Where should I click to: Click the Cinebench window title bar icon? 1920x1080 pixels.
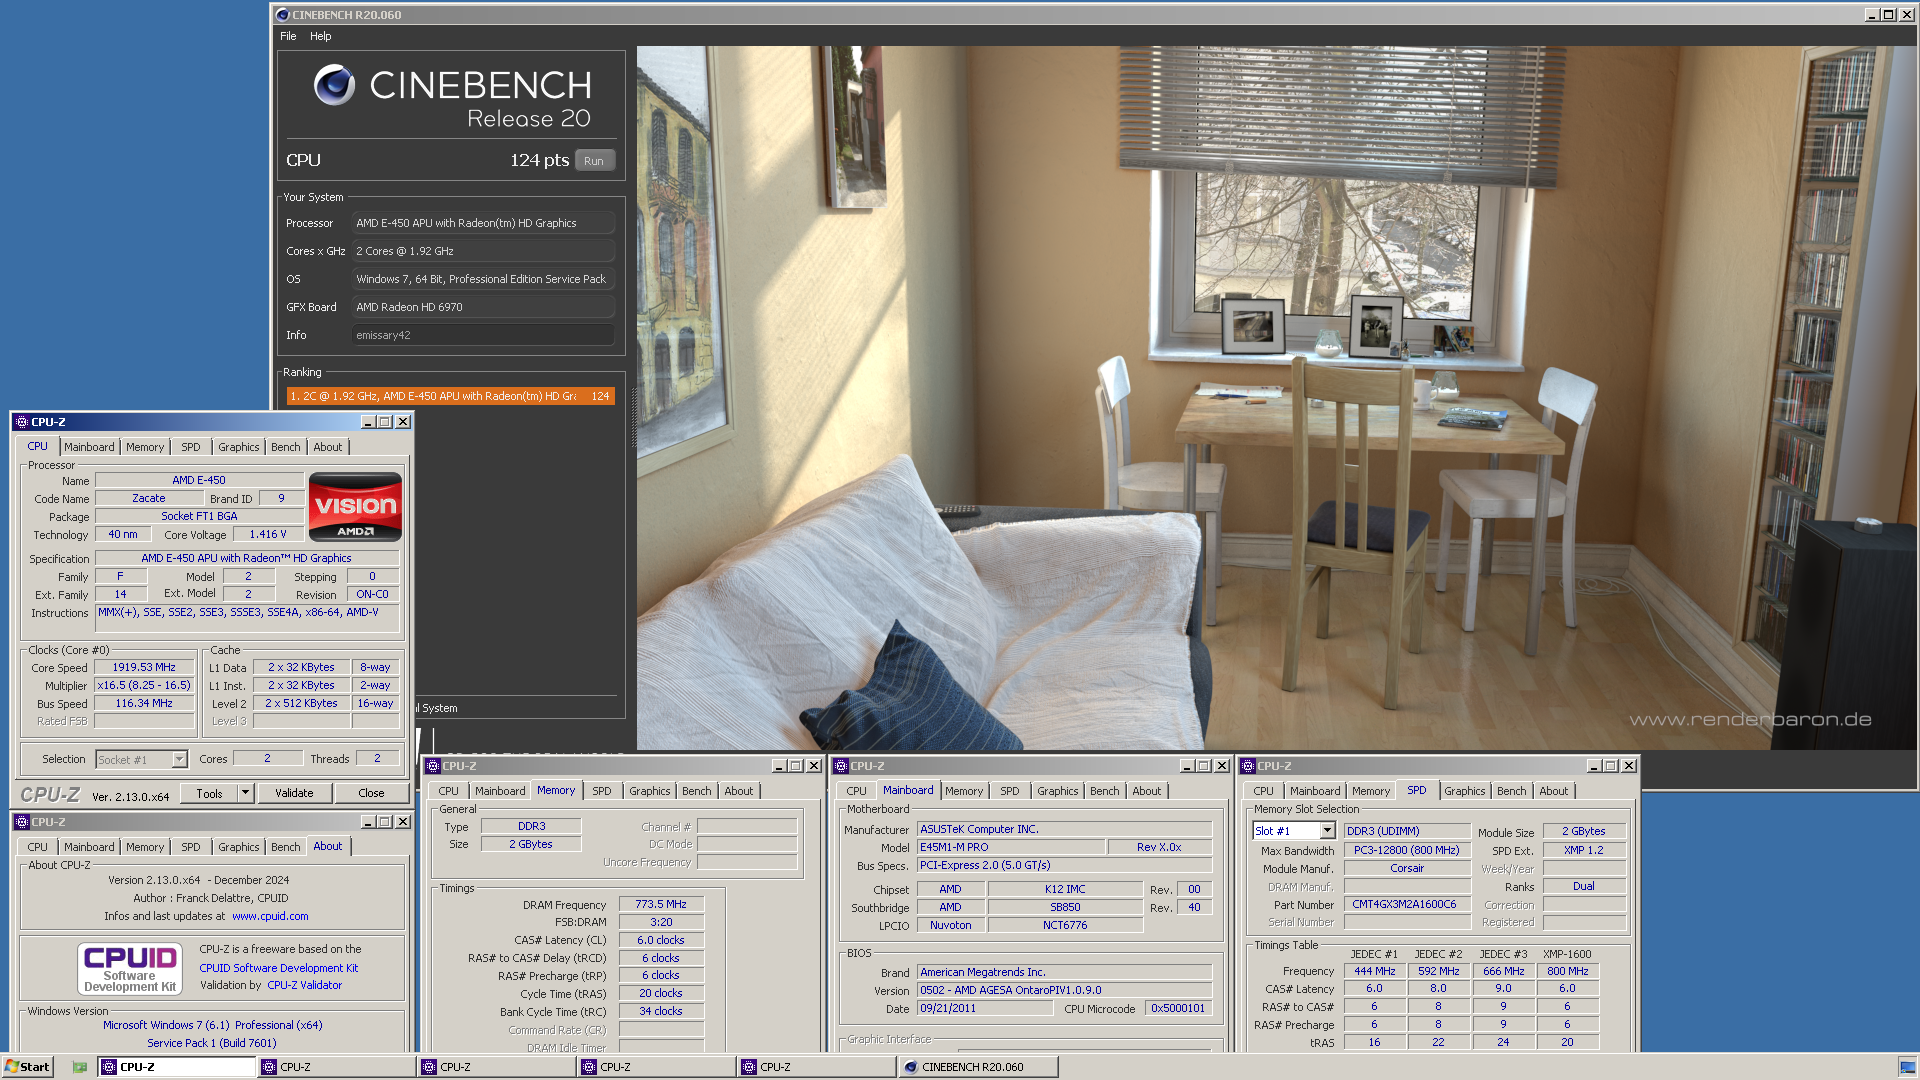(282, 15)
